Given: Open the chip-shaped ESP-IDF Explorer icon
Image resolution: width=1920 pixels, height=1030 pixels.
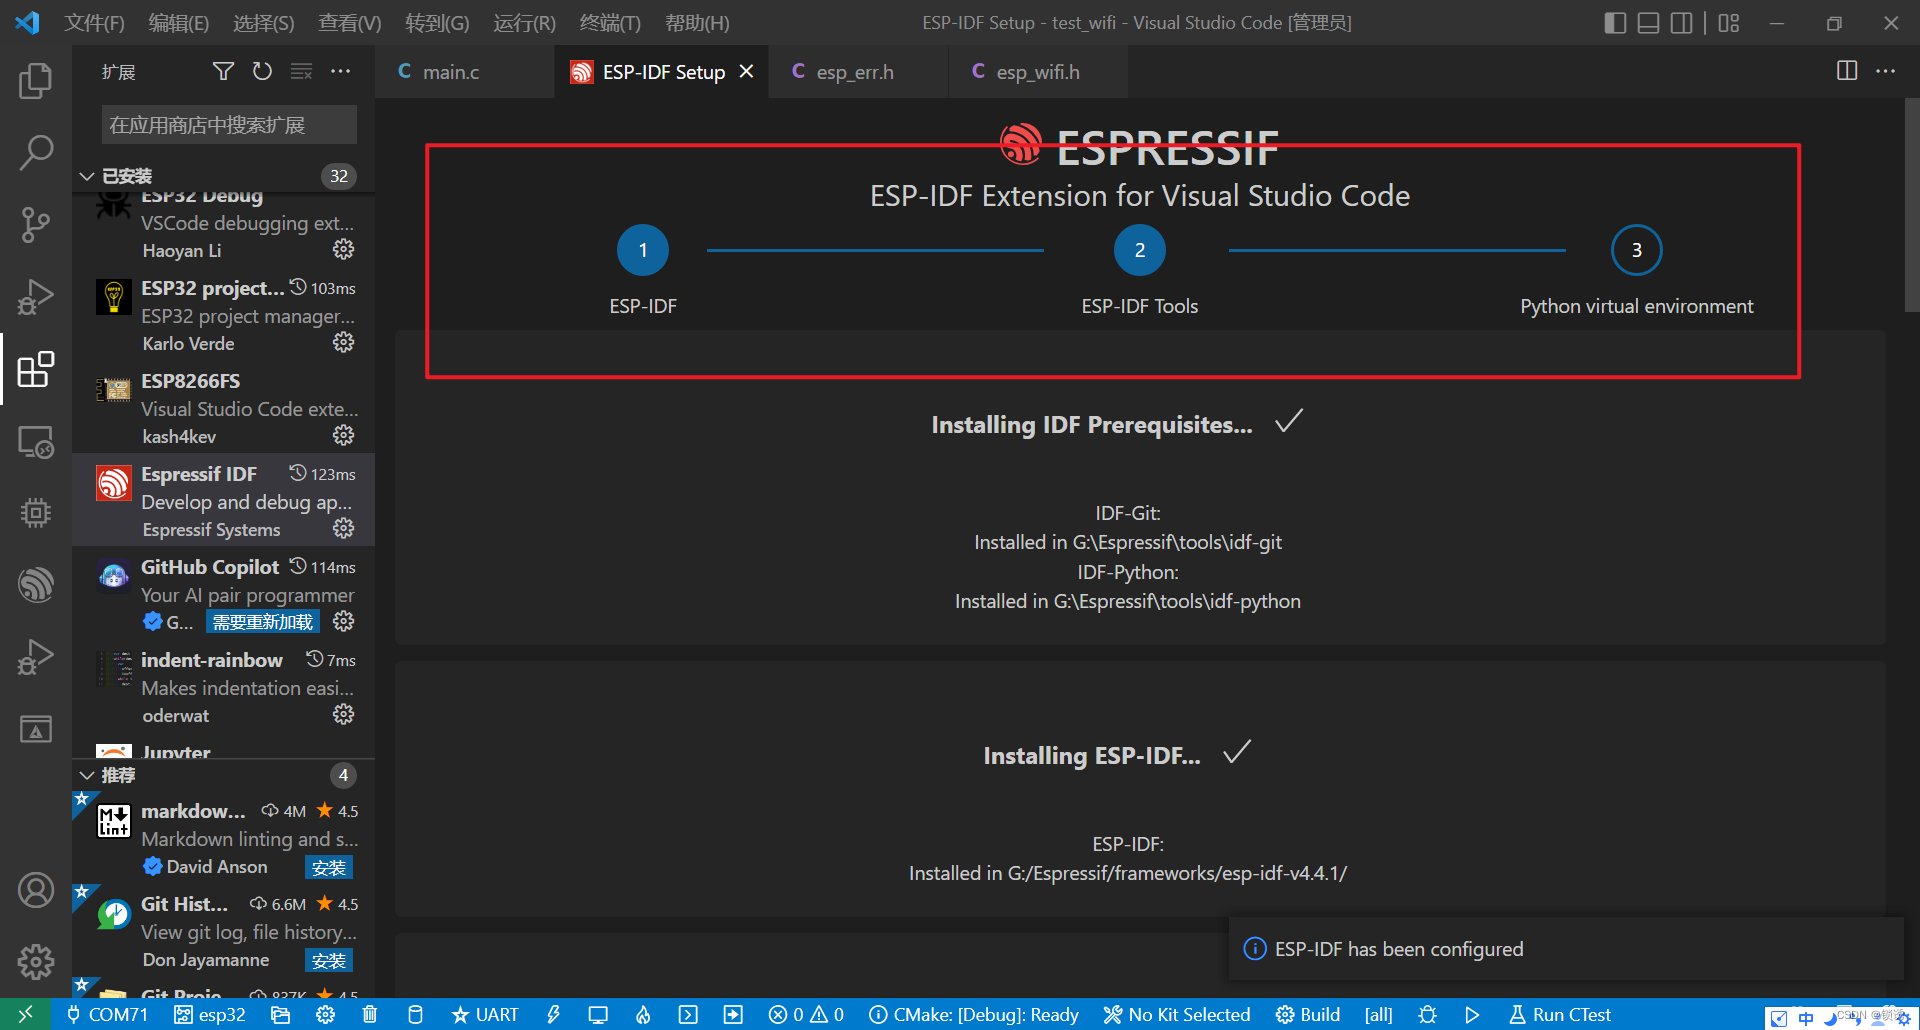Looking at the screenshot, I should click(36, 513).
